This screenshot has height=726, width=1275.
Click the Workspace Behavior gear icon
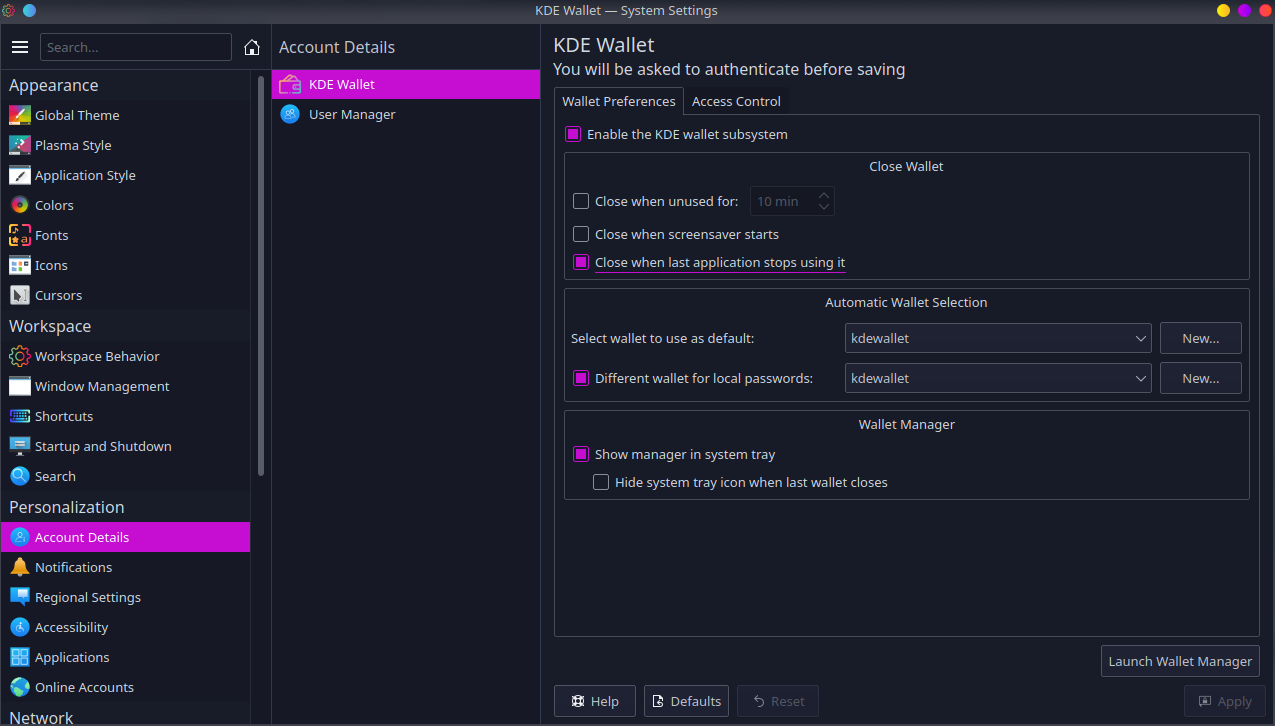coord(20,356)
